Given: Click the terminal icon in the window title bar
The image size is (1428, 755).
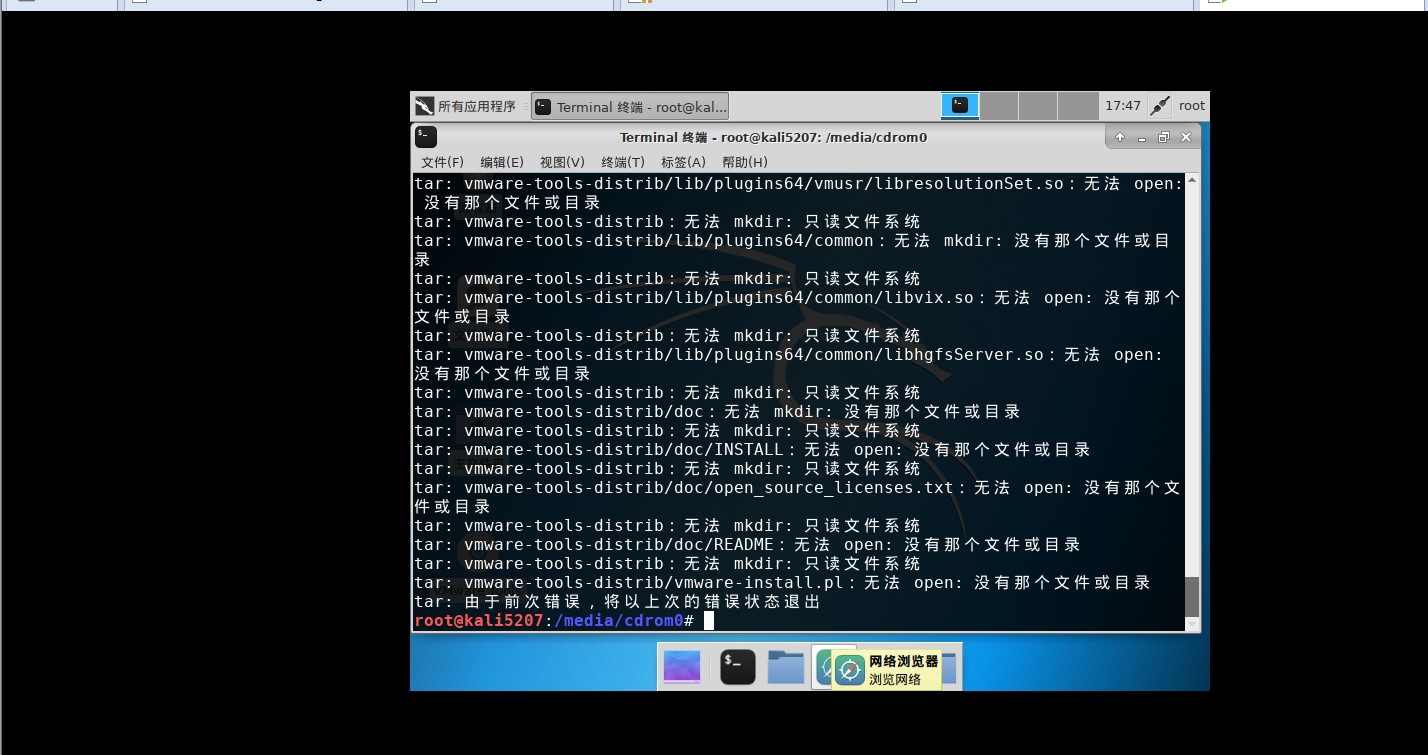Looking at the screenshot, I should [426, 137].
